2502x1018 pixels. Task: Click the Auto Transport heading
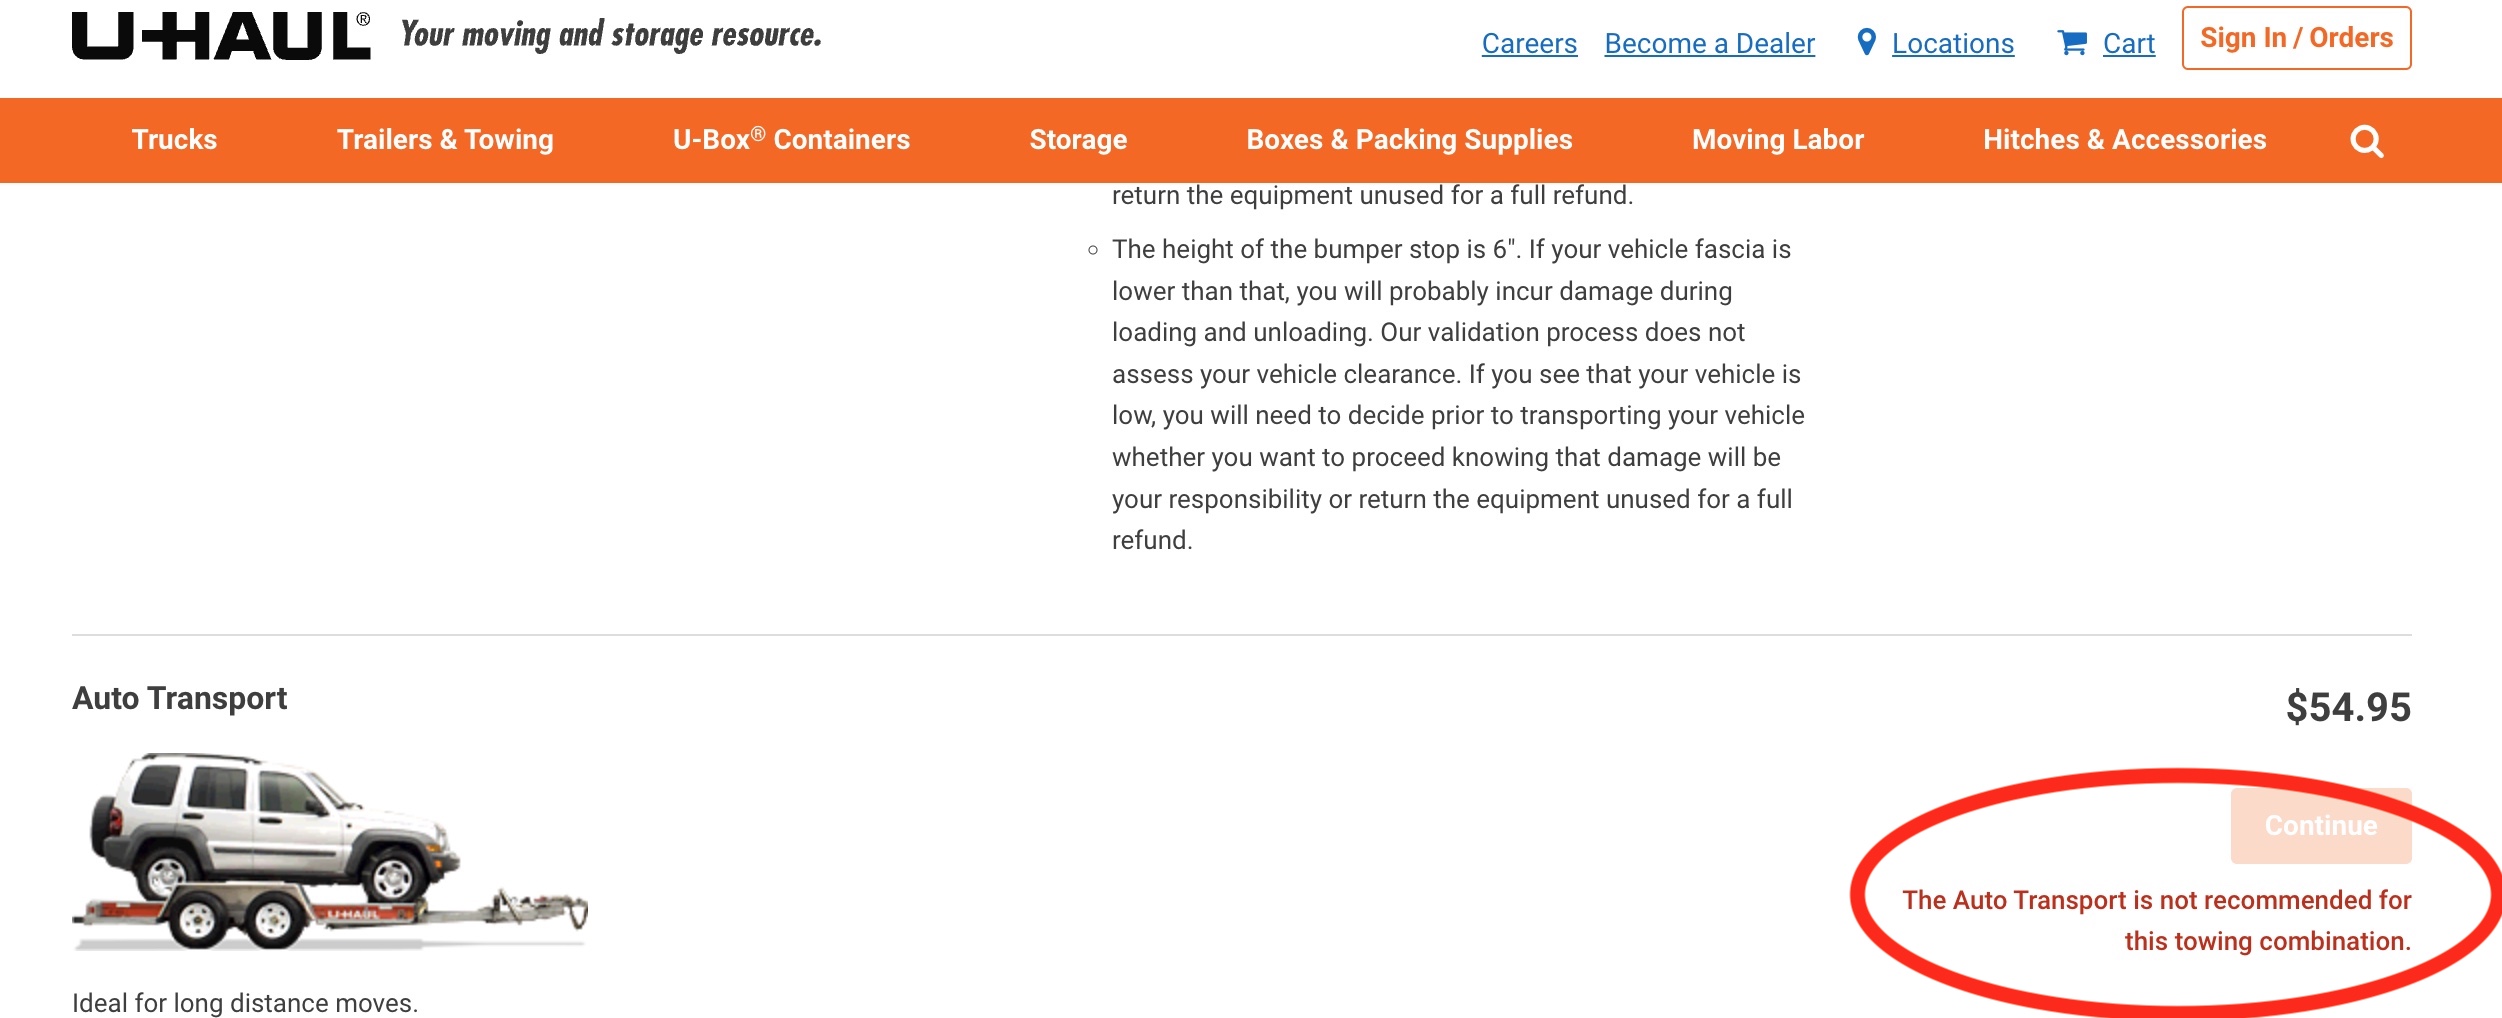[x=179, y=698]
